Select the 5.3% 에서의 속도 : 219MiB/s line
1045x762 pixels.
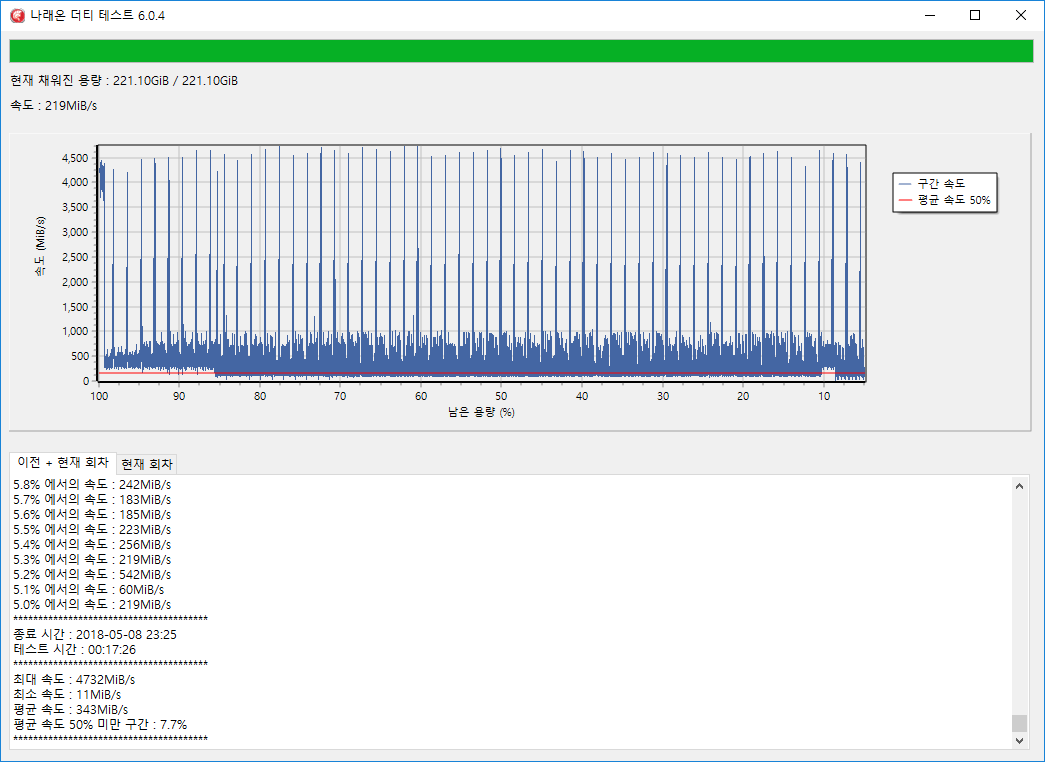pyautogui.click(x=92, y=559)
